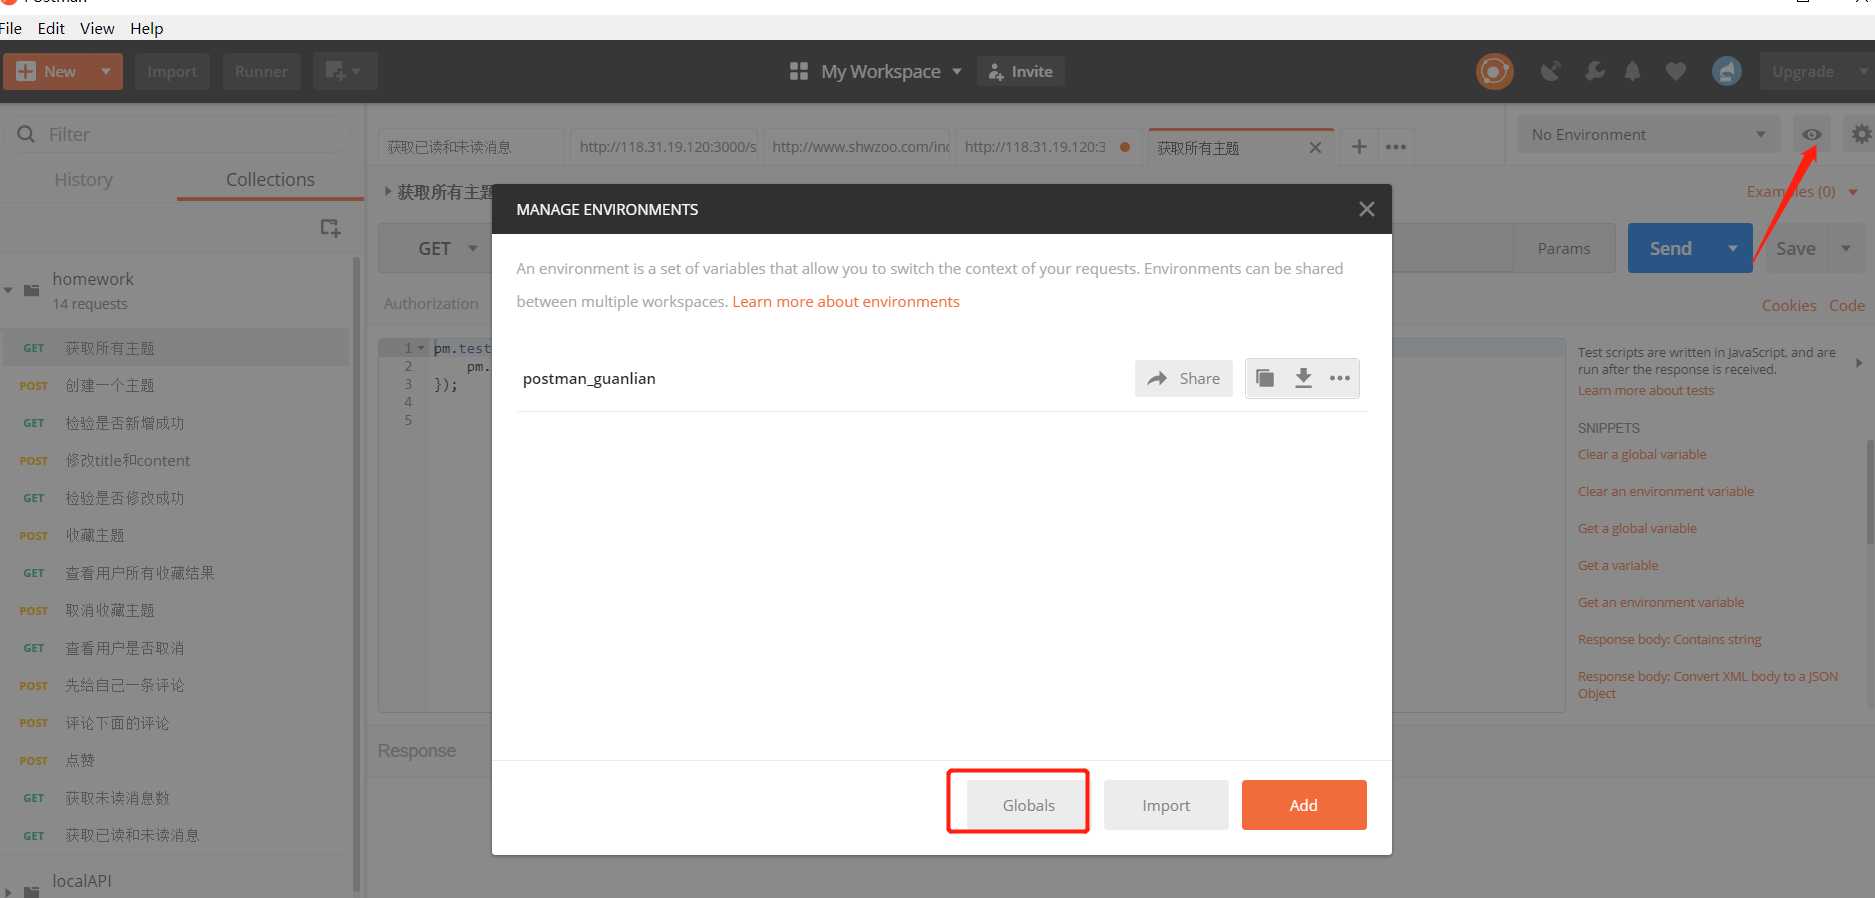Click the sidebar vertical scrollbar

pos(356,574)
